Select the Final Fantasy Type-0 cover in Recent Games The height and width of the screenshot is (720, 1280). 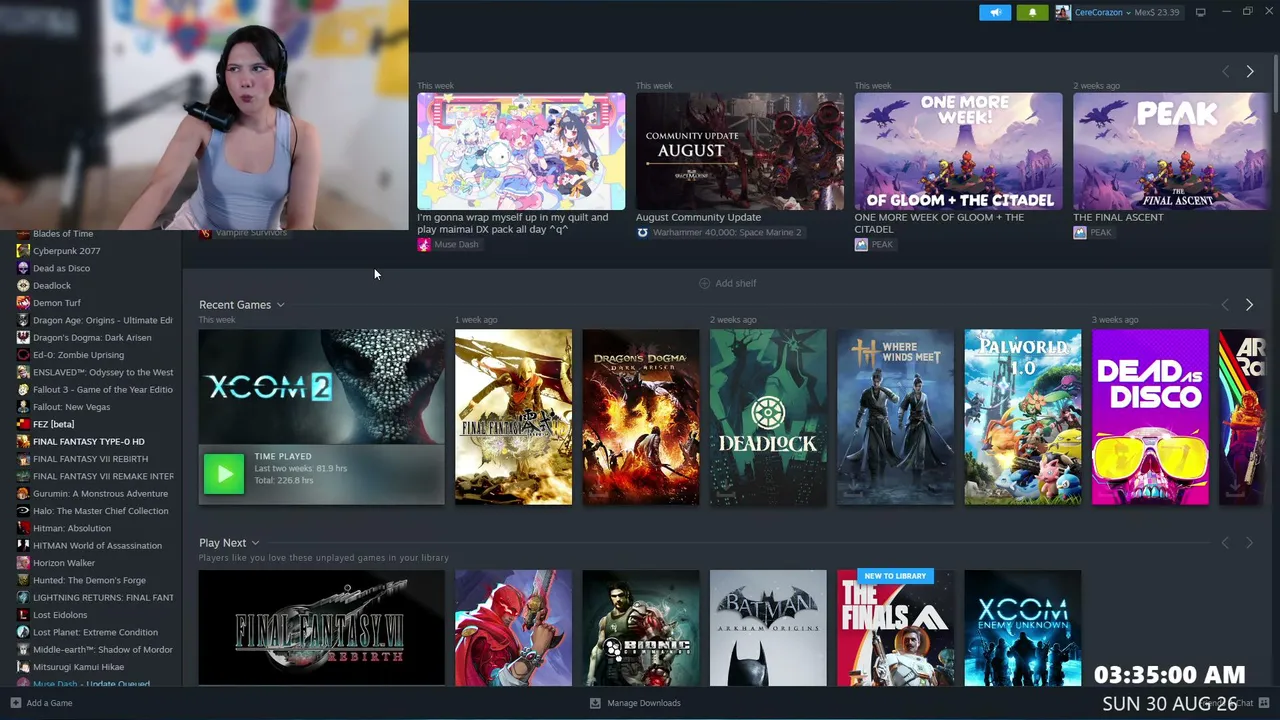514,417
